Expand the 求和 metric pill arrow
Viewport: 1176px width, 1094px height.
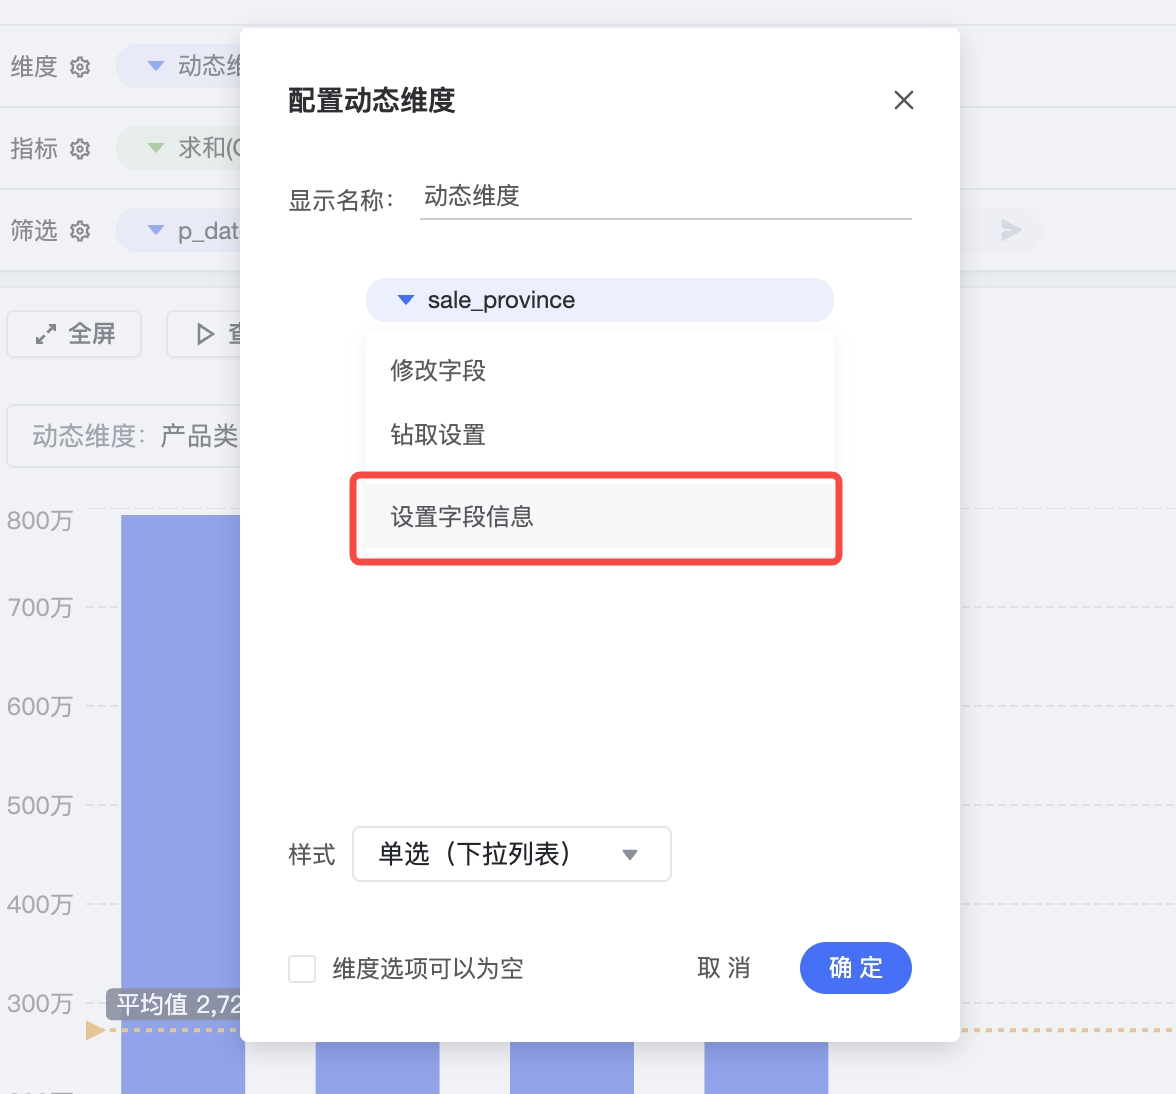tap(155, 148)
